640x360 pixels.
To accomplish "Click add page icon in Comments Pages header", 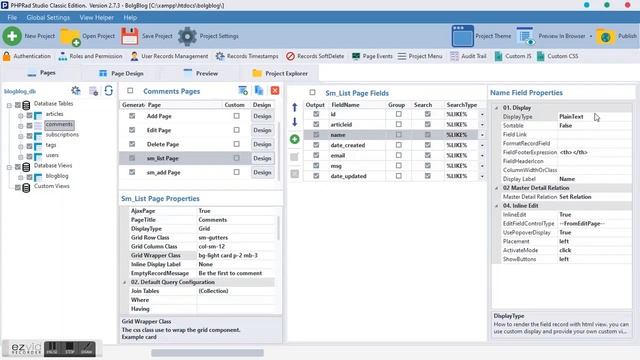I will tap(243, 91).
